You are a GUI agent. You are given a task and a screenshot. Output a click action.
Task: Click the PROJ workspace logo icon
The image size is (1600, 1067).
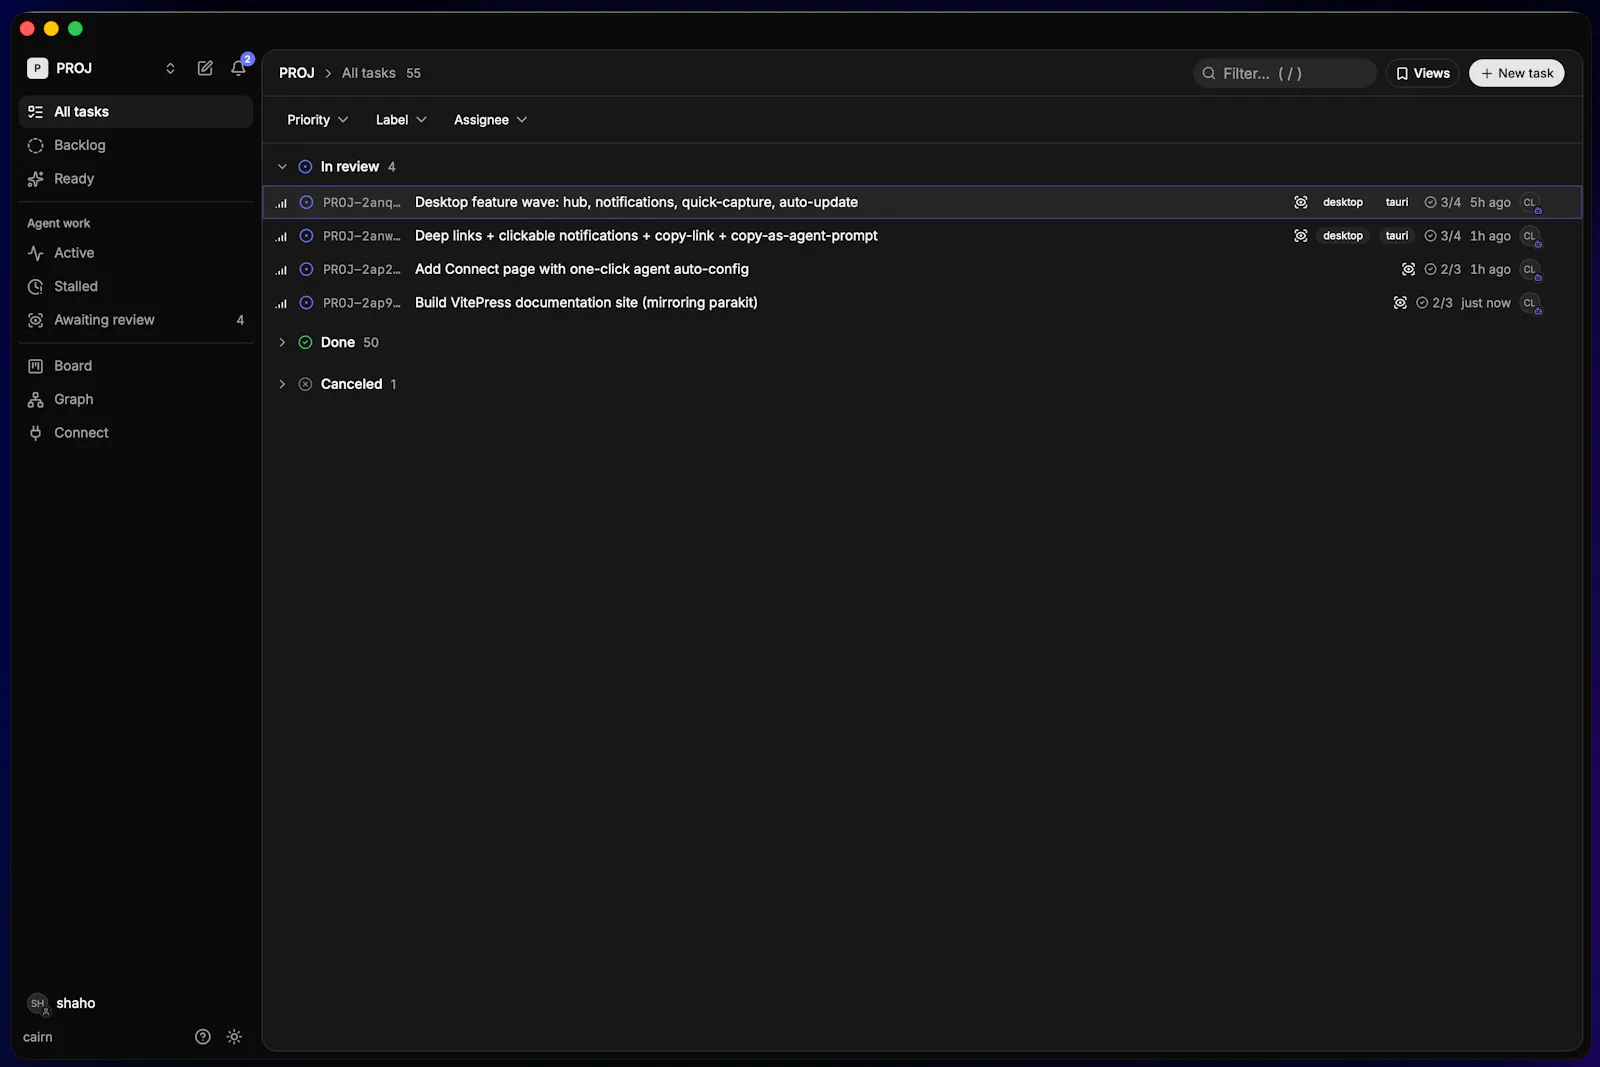37,68
